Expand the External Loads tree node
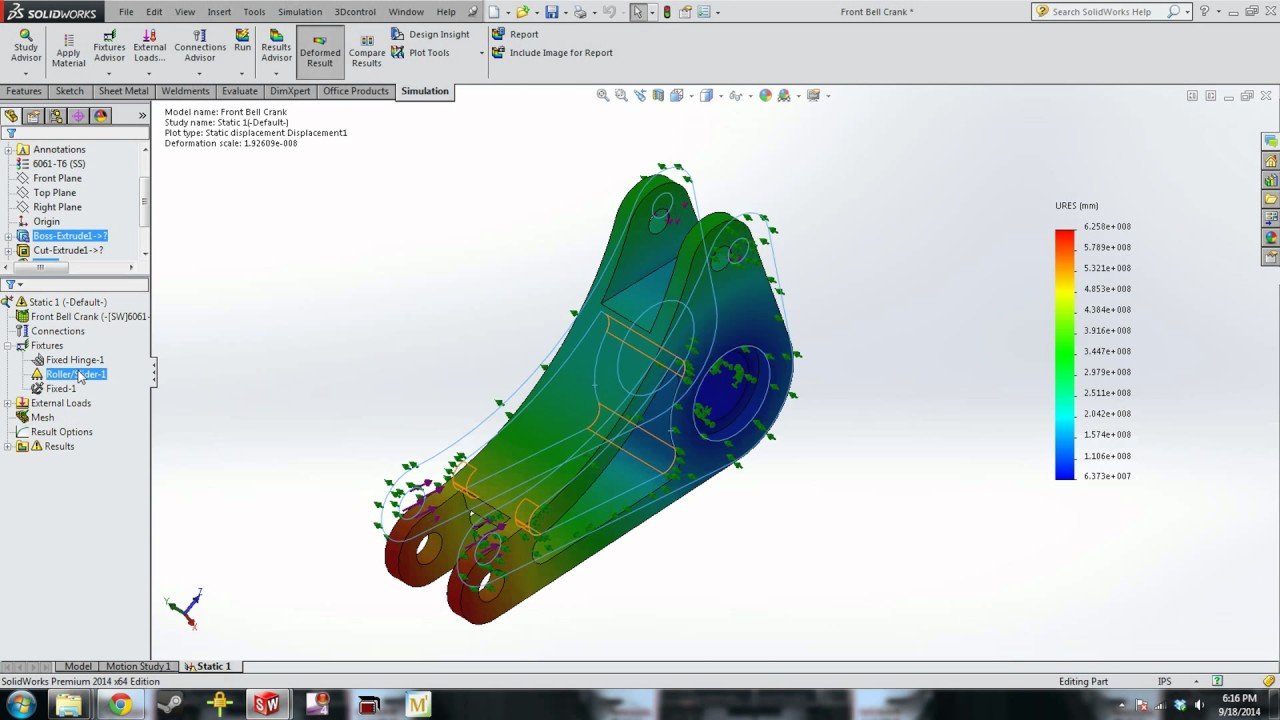The height and width of the screenshot is (720, 1280). (9, 402)
